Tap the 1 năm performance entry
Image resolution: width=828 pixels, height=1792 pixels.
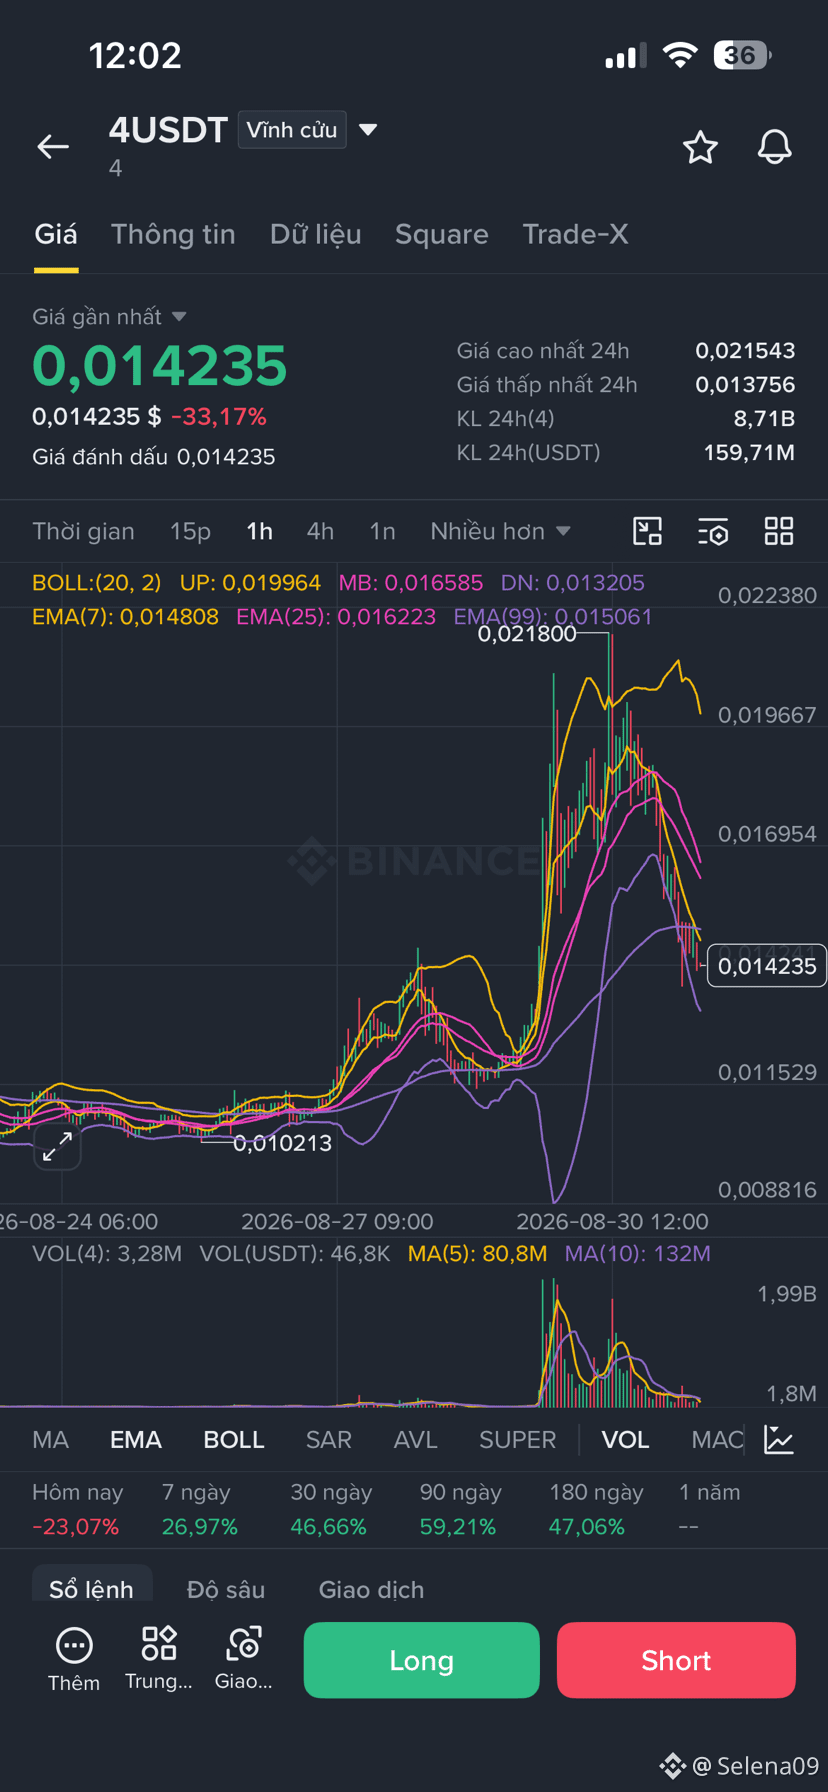(709, 1509)
